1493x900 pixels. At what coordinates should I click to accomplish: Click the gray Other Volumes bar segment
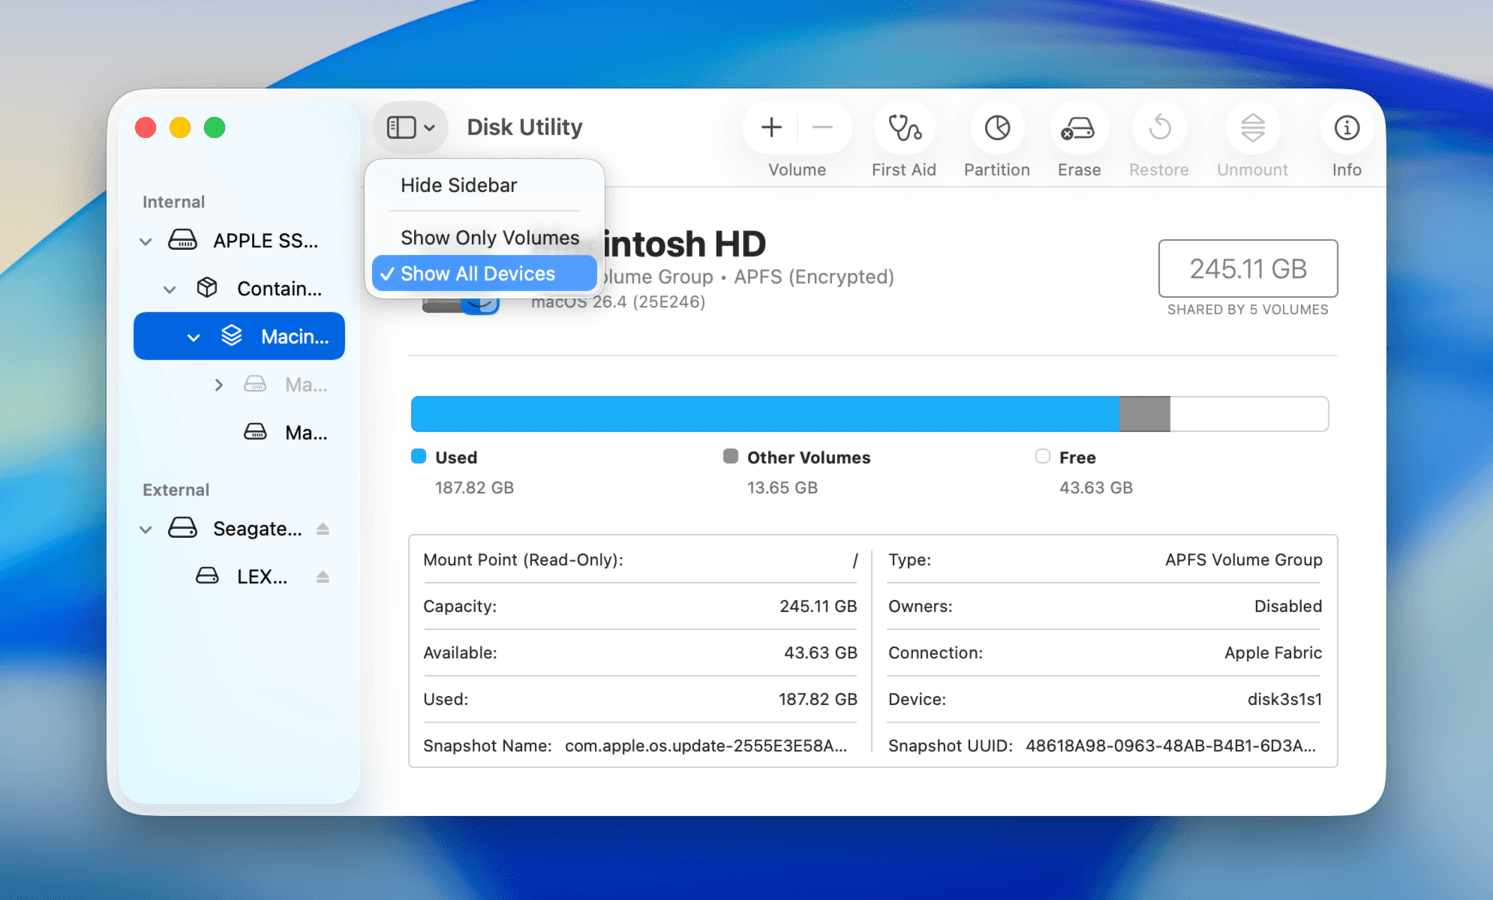tap(1145, 414)
